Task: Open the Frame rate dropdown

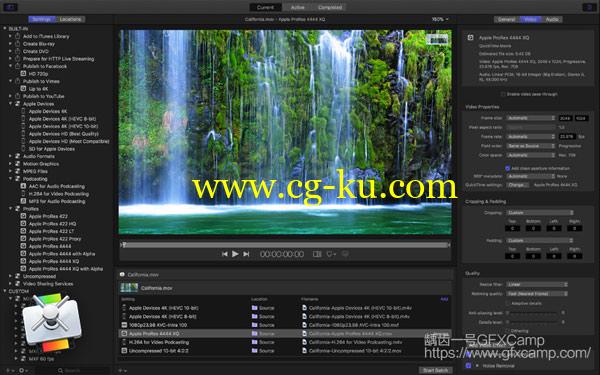Action: coord(531,136)
